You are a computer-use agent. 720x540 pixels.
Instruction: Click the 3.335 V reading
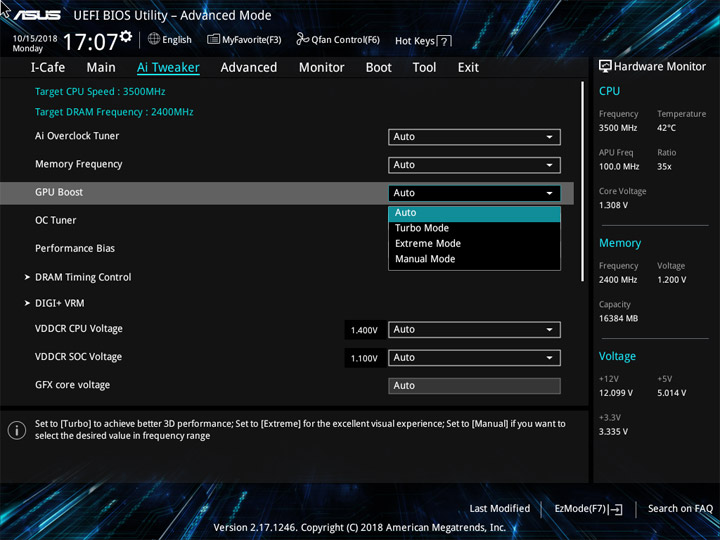pyautogui.click(x=613, y=432)
